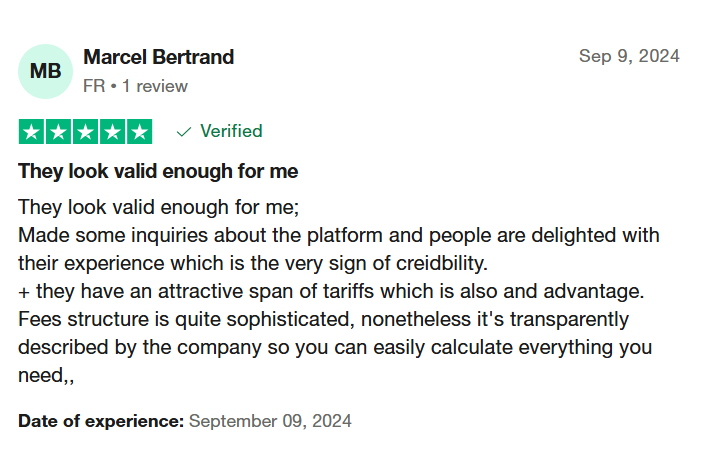This screenshot has height=461, width=707.
Task: Click the line about attractive span of tariffs
Action: click(x=331, y=291)
